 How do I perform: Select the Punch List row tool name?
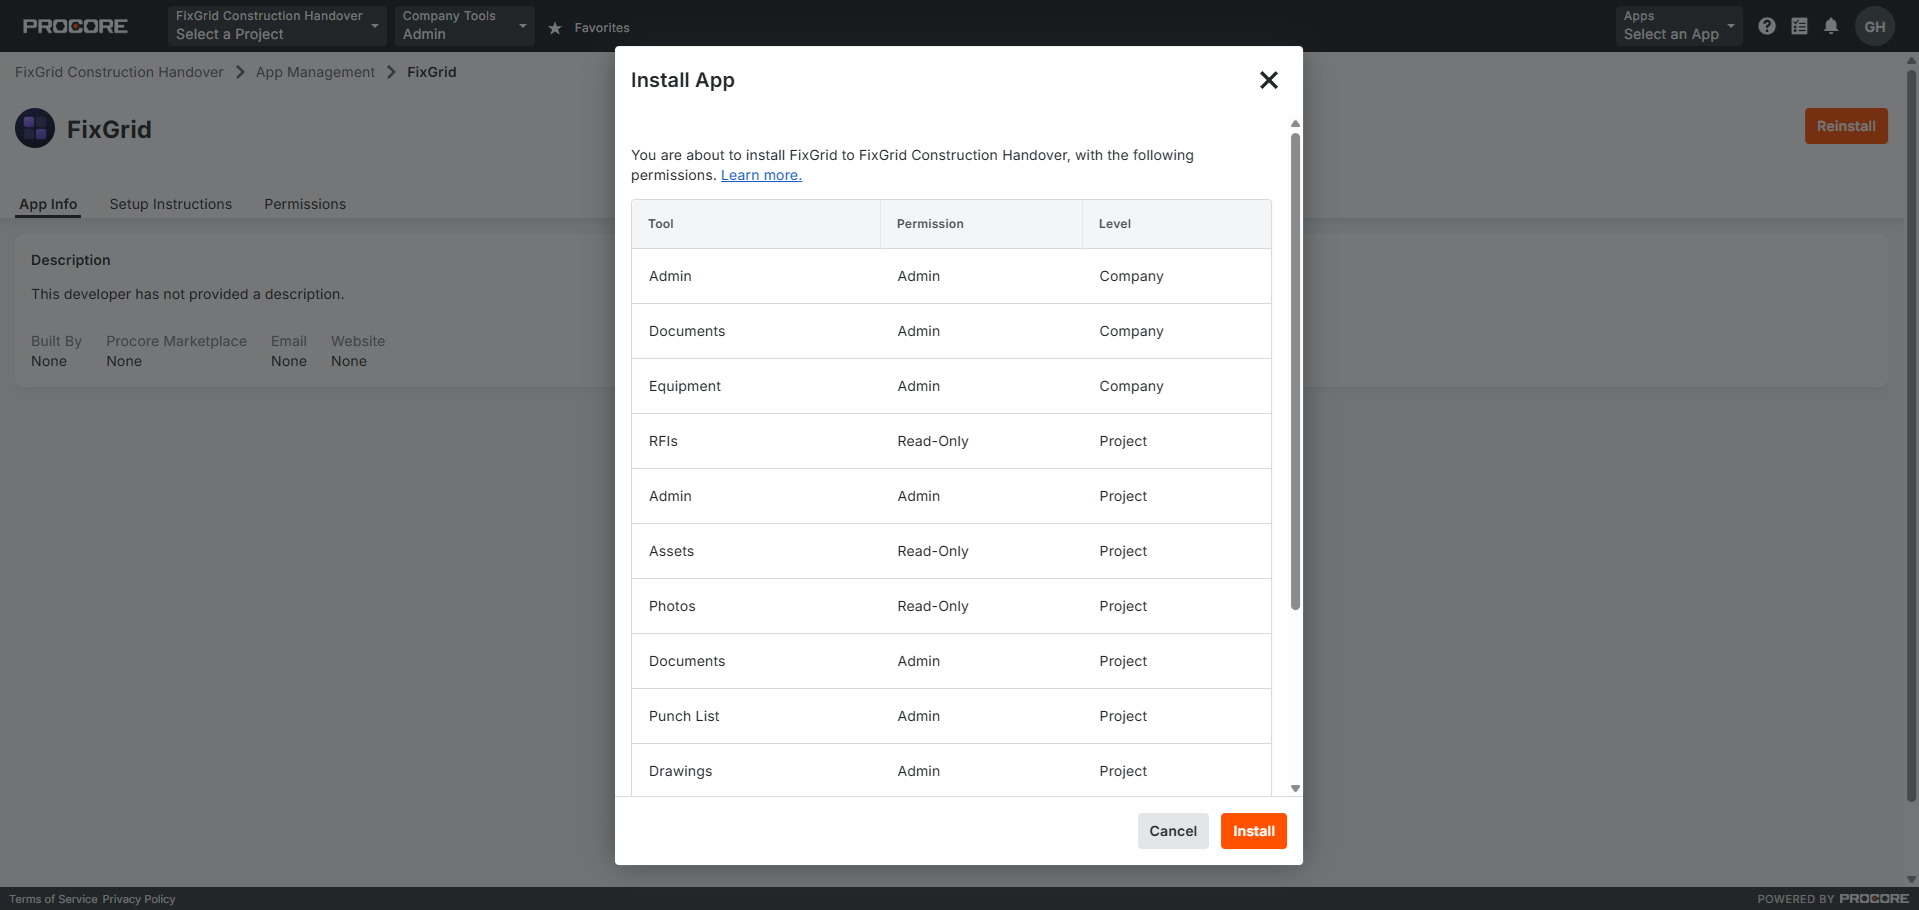[x=684, y=716]
